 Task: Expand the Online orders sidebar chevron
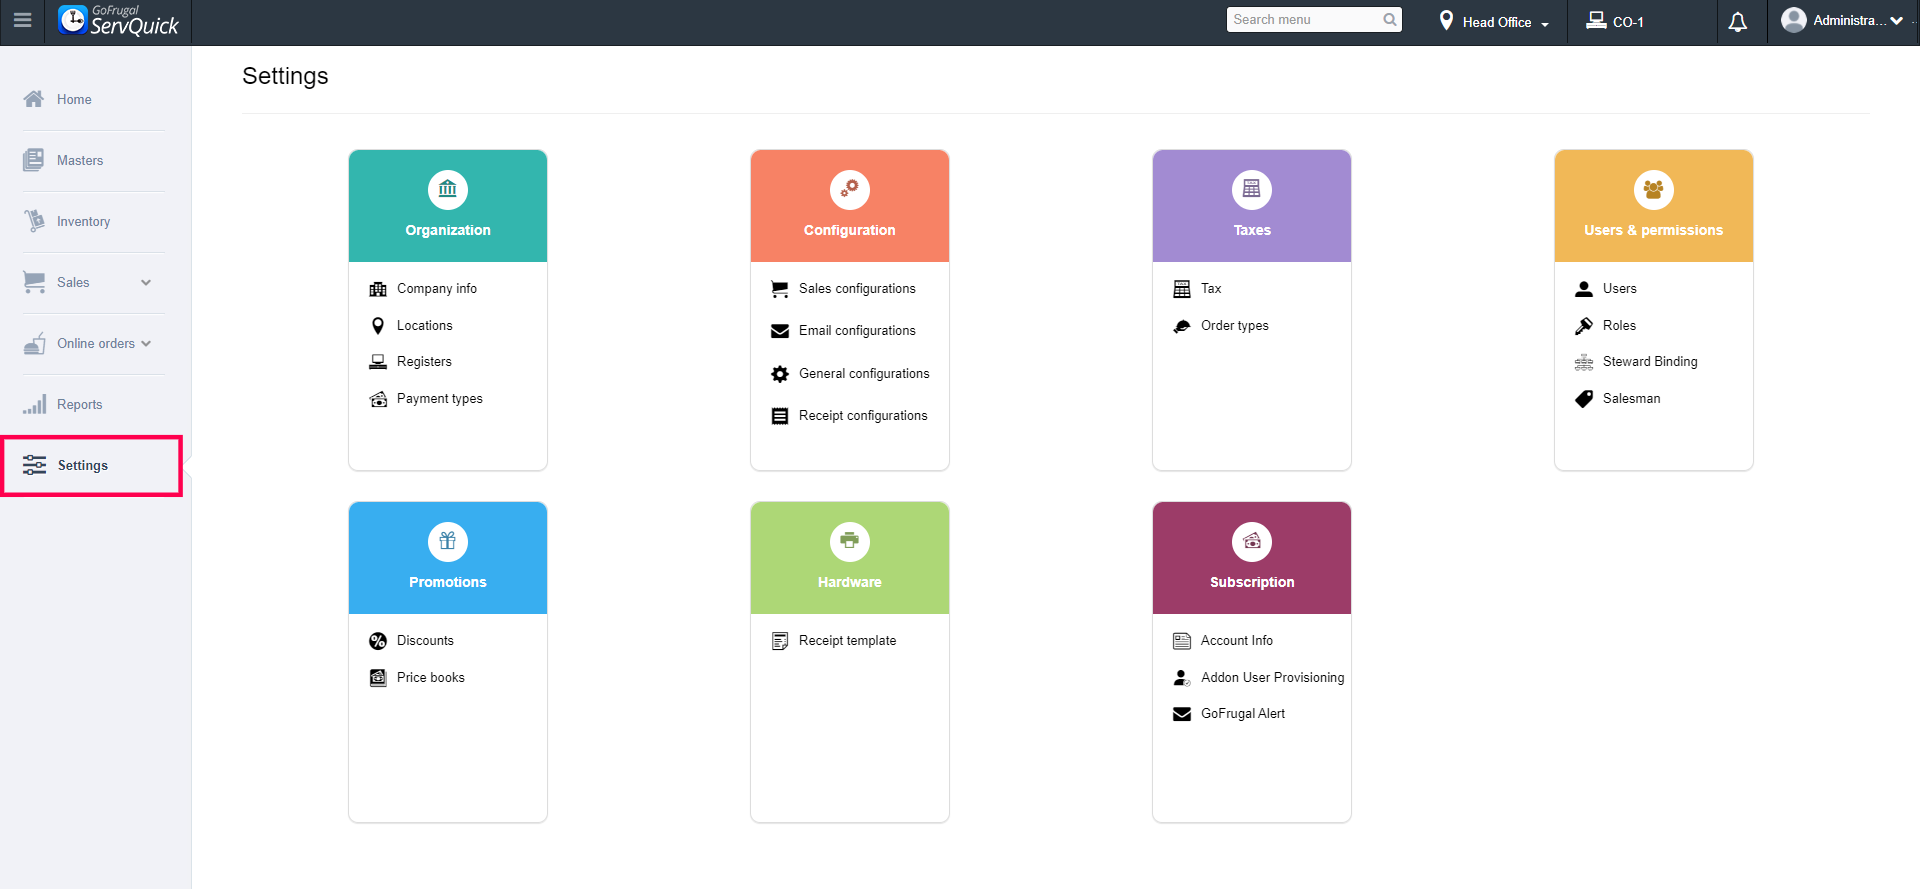tap(146, 343)
